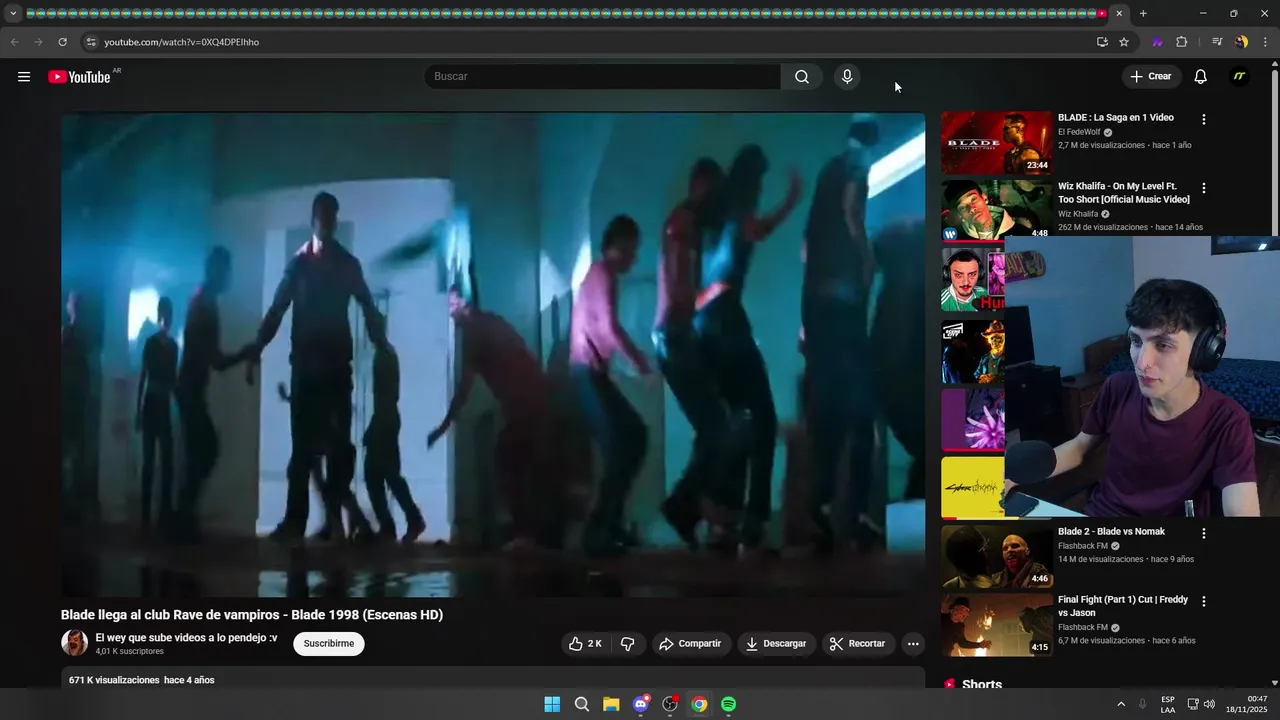Open the channel El wey que sube videos

tap(186, 638)
